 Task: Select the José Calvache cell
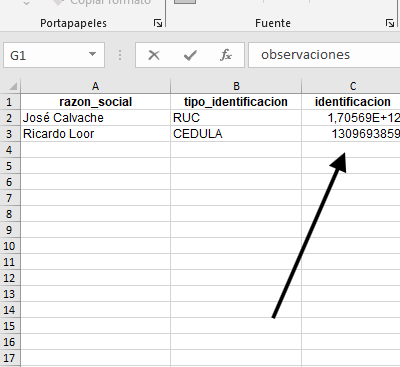coord(95,118)
